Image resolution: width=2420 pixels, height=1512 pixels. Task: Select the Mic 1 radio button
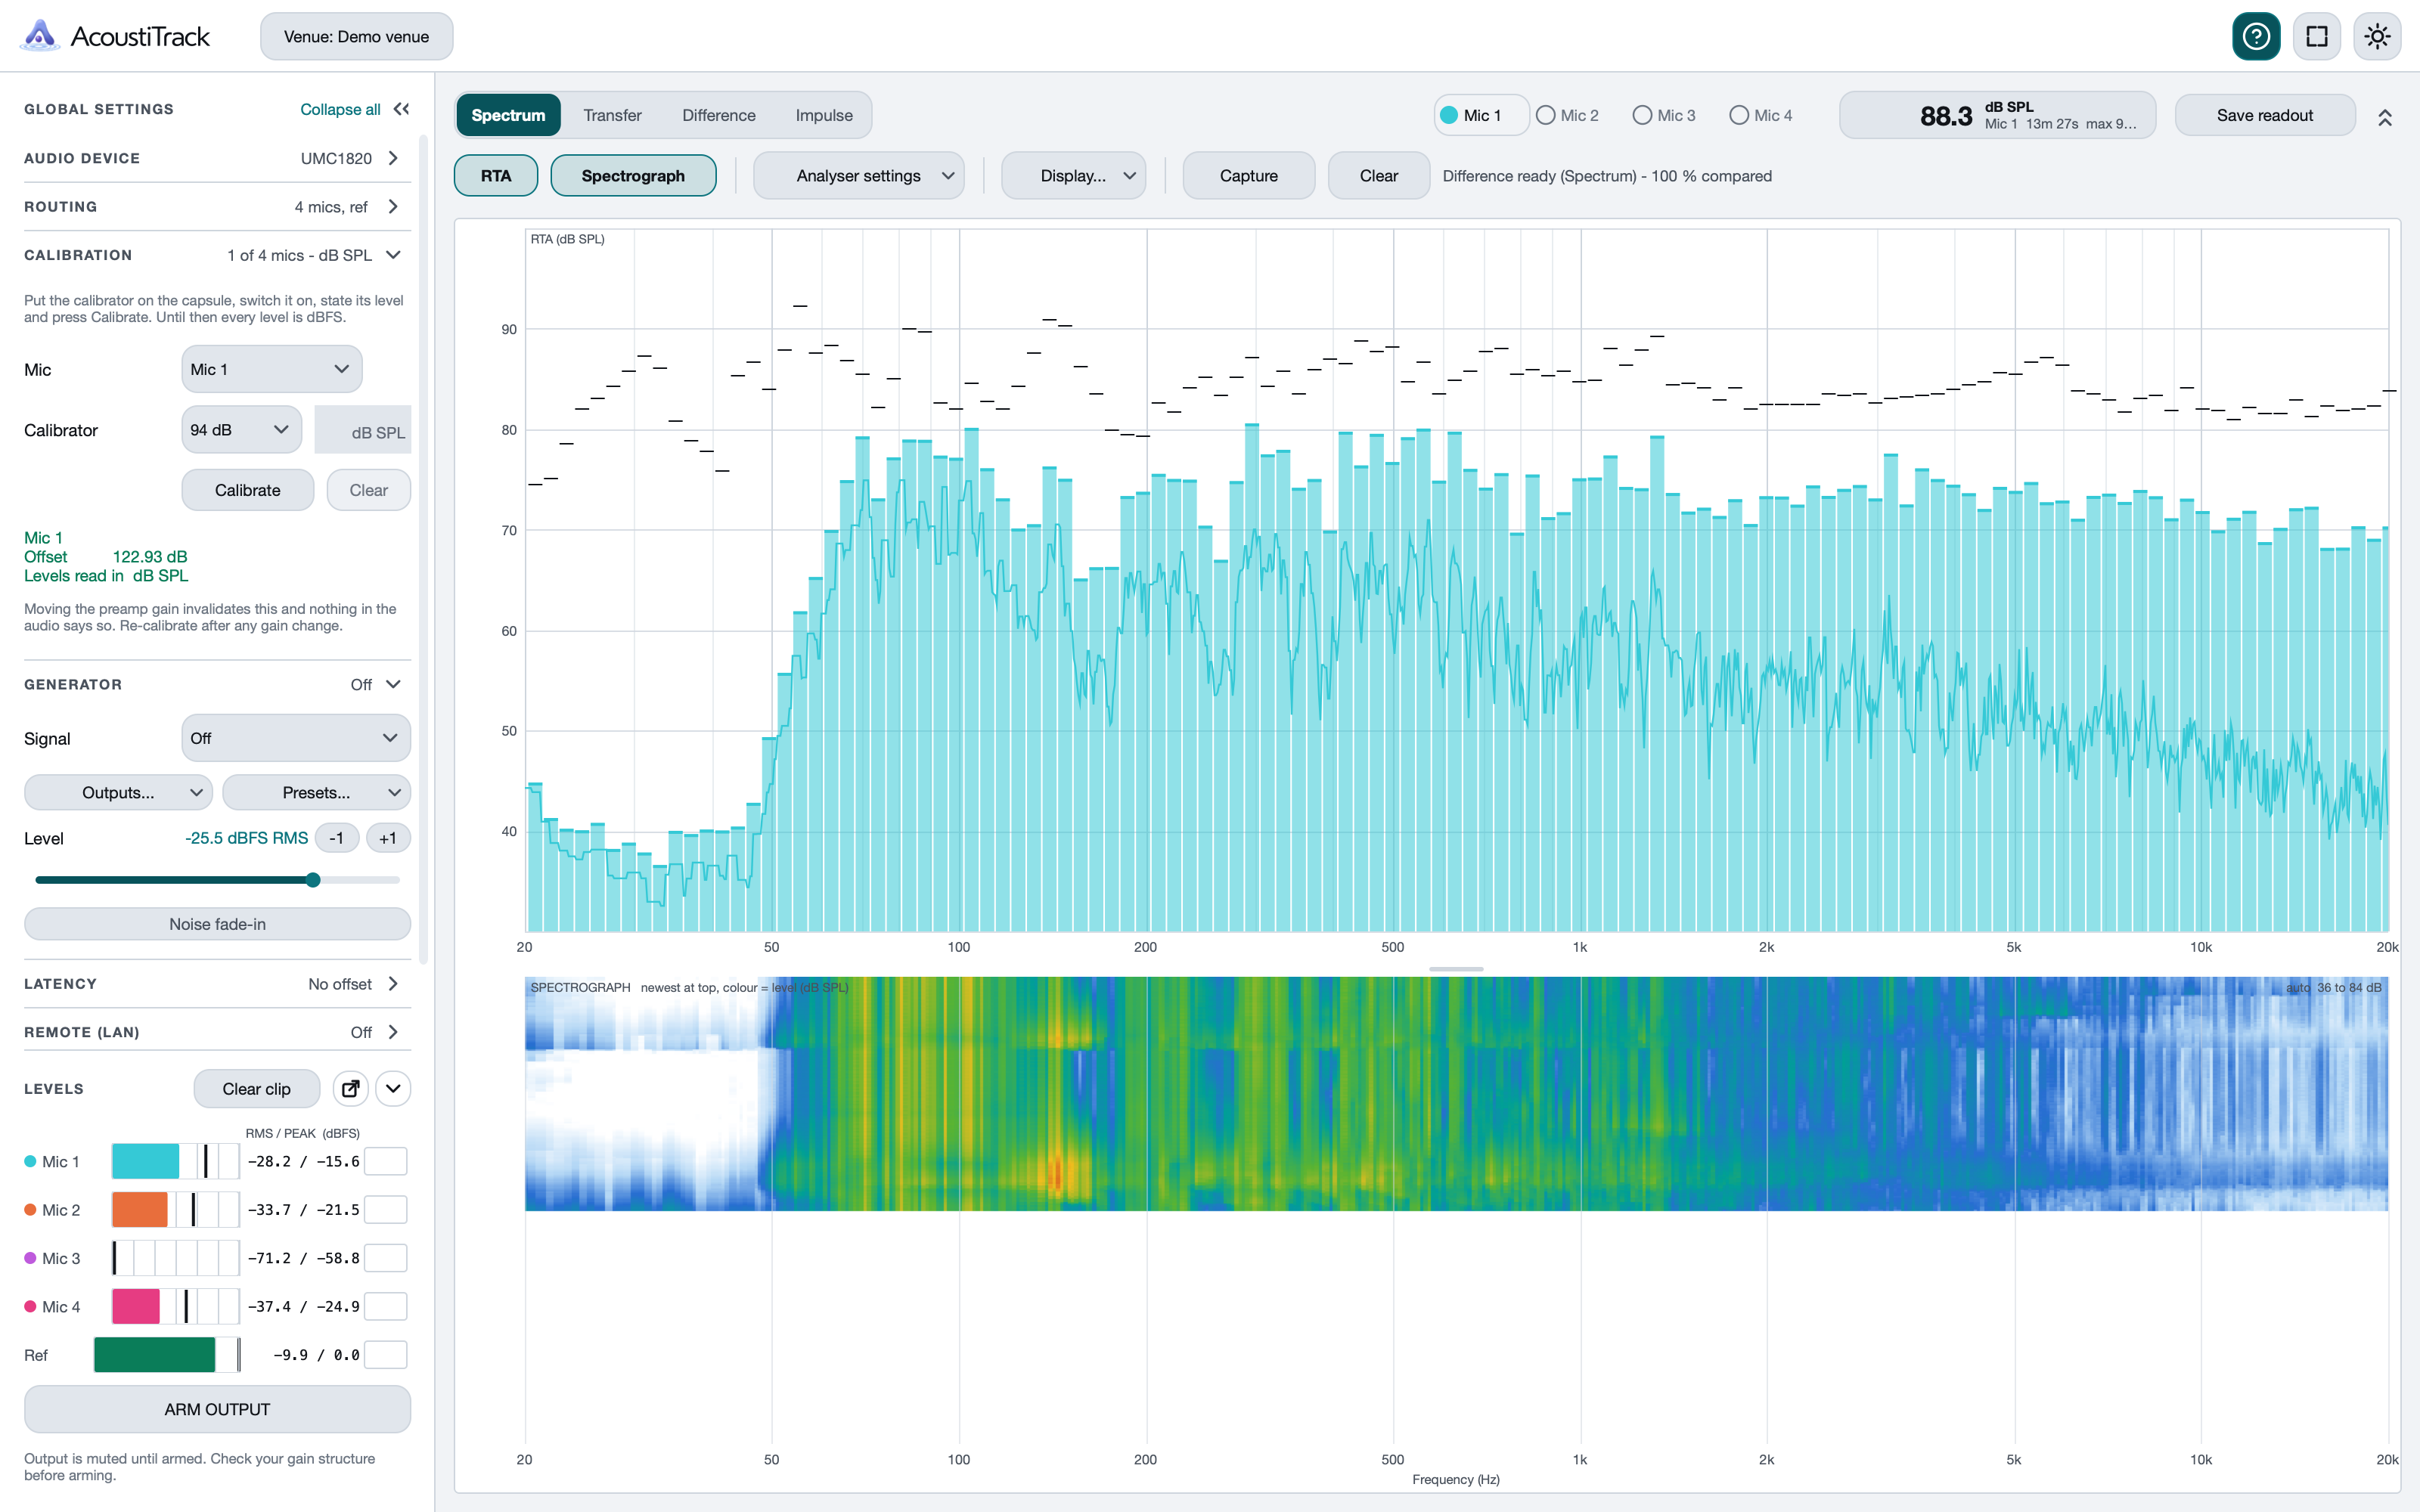1449,115
